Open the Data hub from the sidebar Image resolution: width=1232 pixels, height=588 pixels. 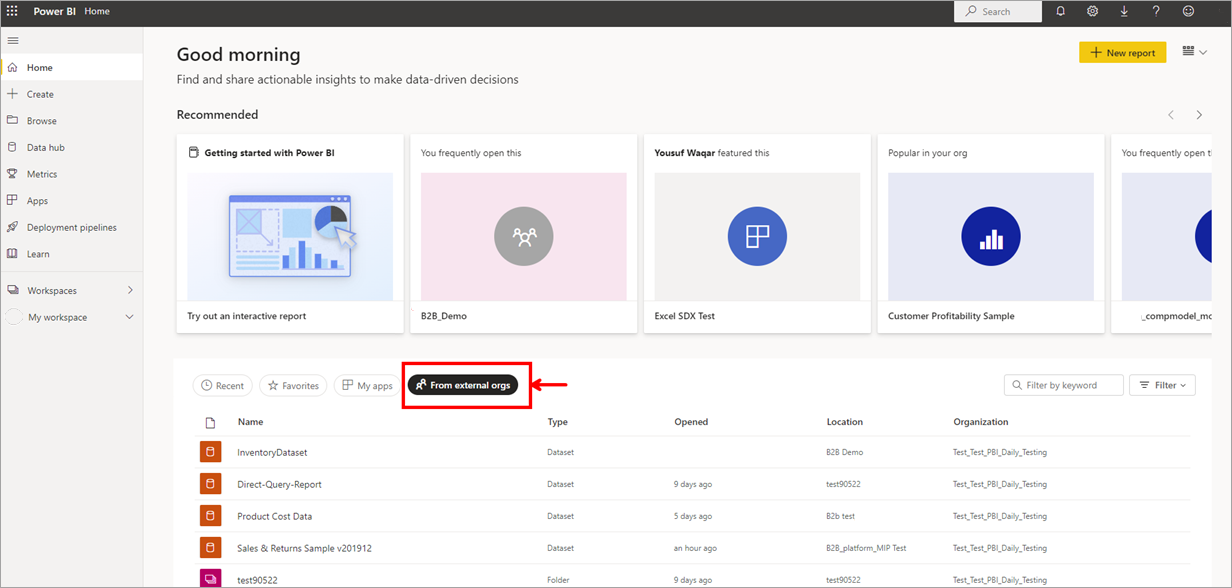click(45, 146)
